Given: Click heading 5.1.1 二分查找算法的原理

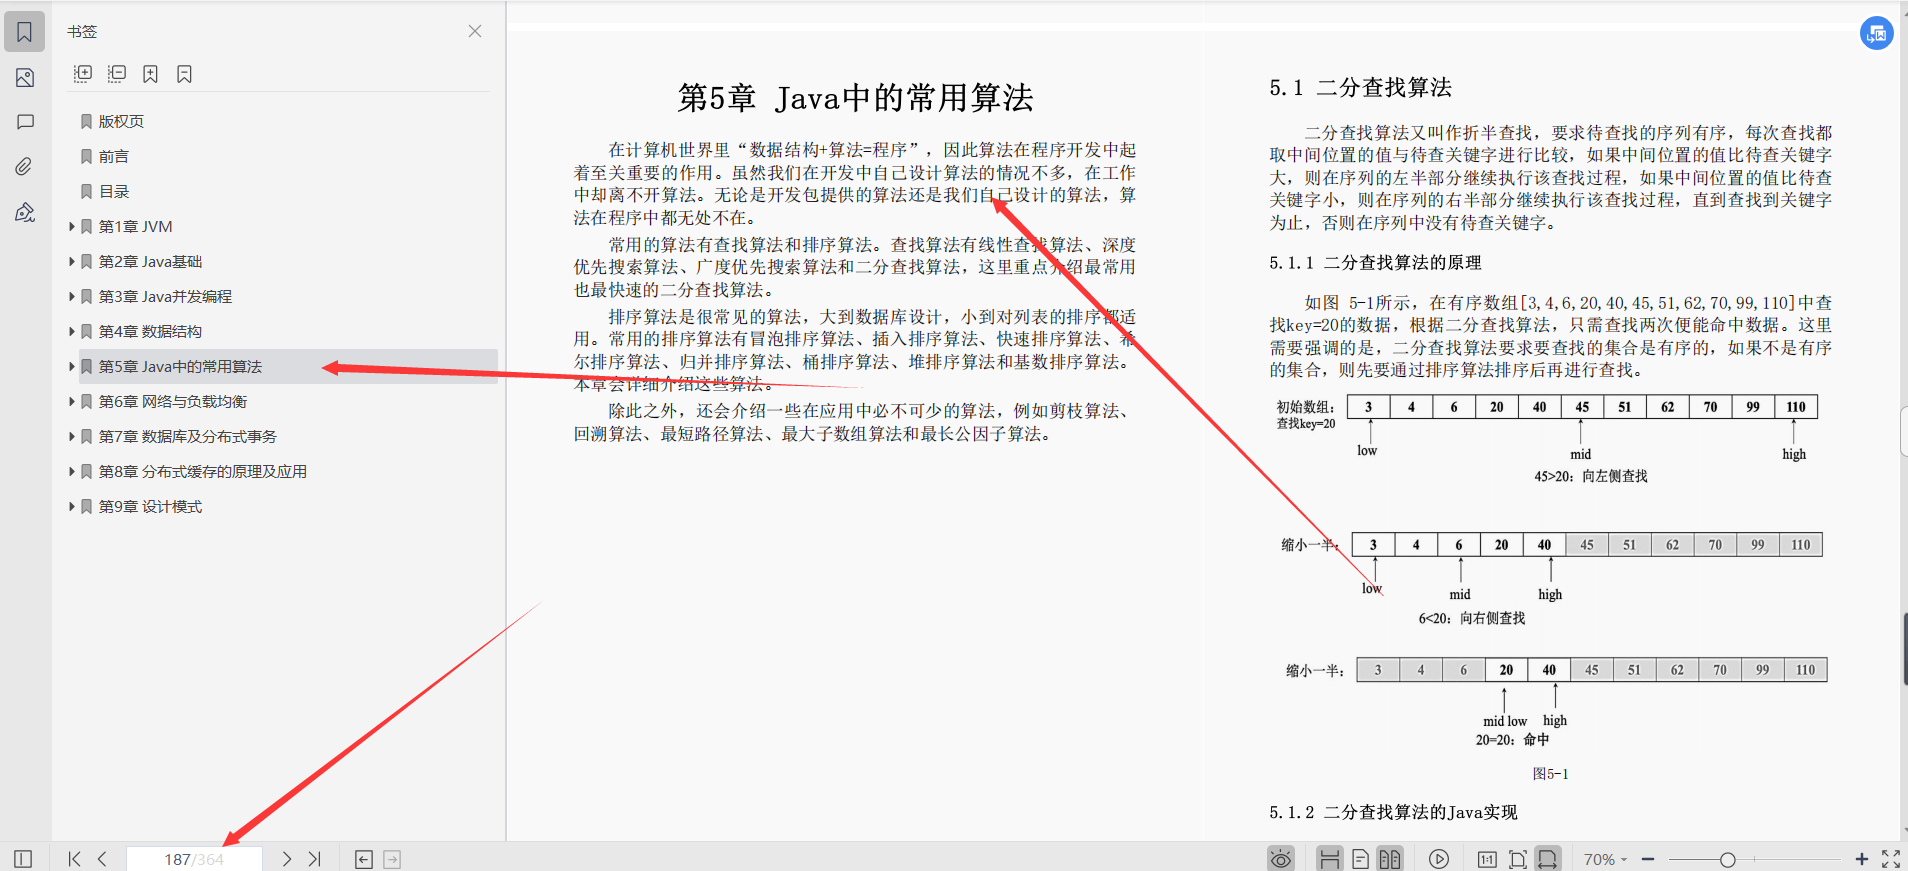Looking at the screenshot, I should [1375, 263].
